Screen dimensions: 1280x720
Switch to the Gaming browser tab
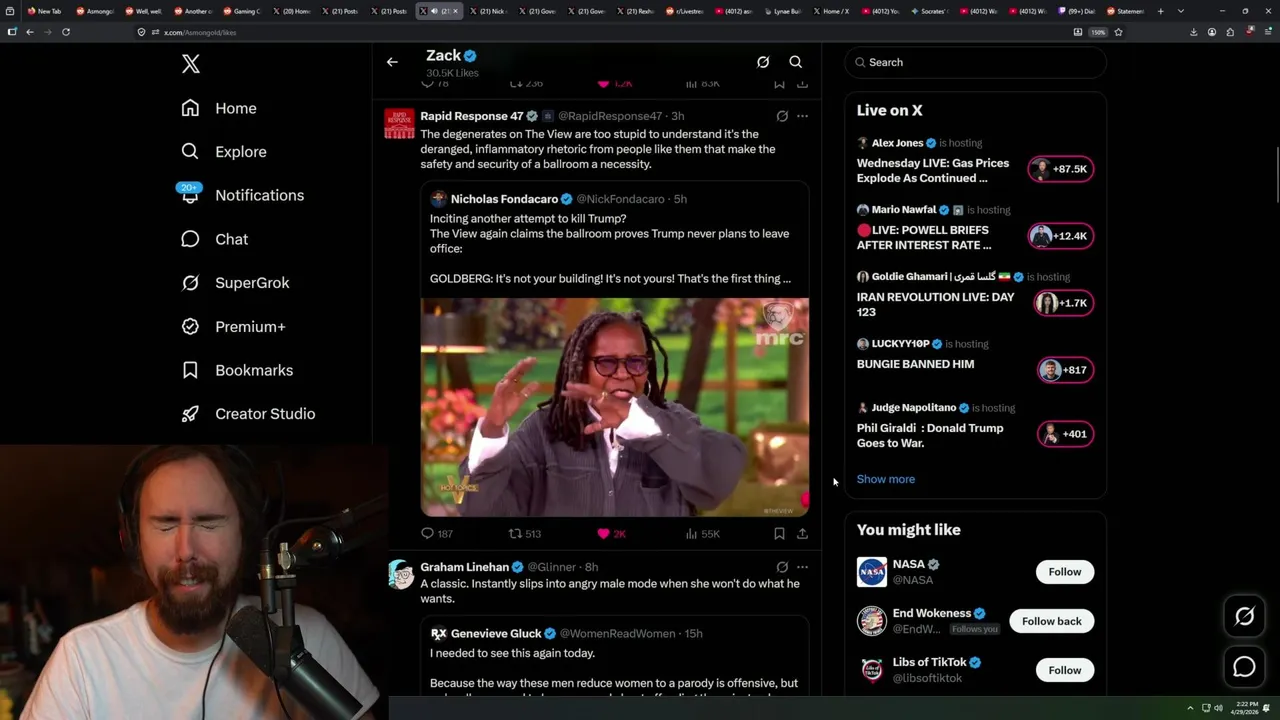tap(240, 11)
